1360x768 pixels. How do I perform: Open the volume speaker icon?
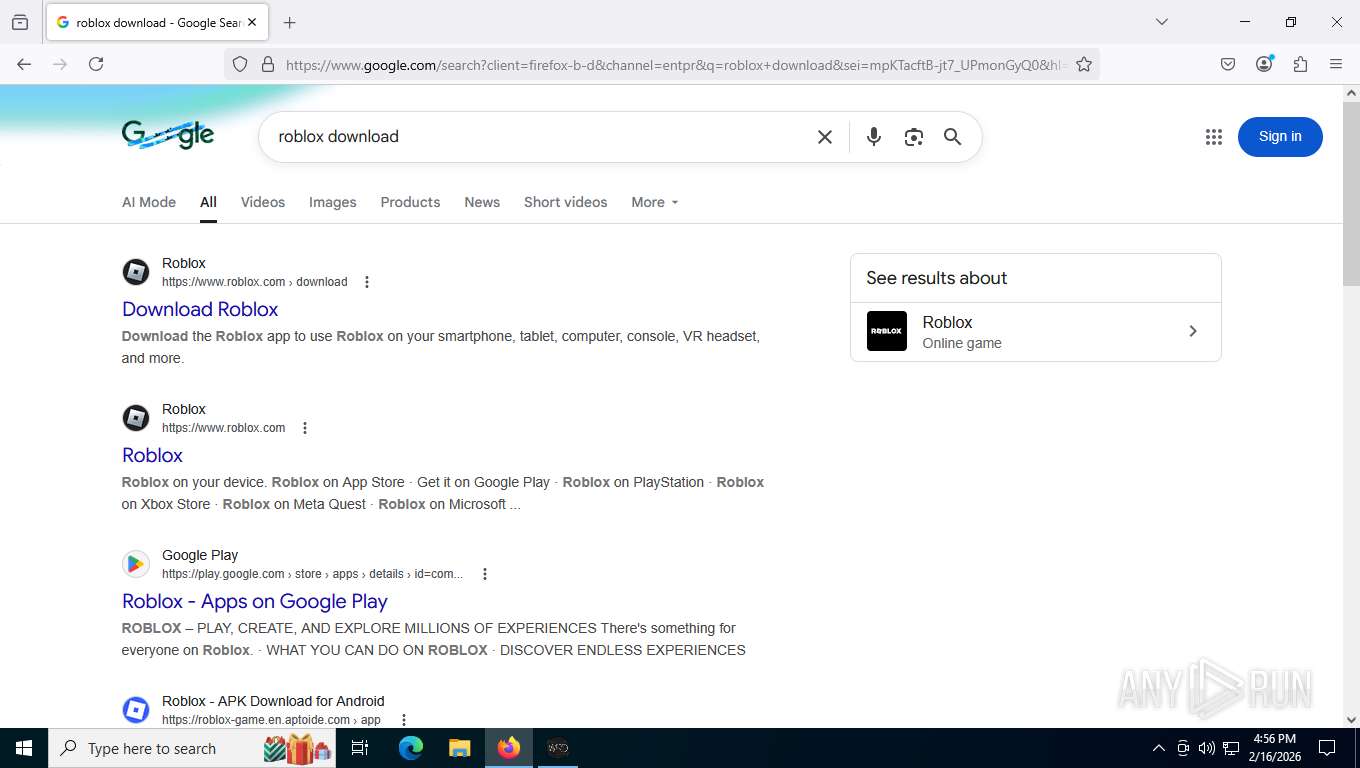tap(1206, 748)
